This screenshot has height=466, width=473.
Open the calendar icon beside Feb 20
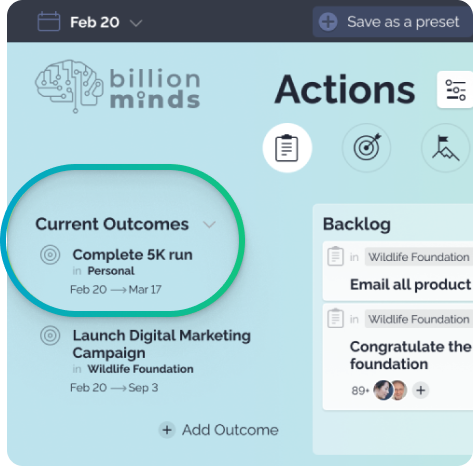click(49, 22)
